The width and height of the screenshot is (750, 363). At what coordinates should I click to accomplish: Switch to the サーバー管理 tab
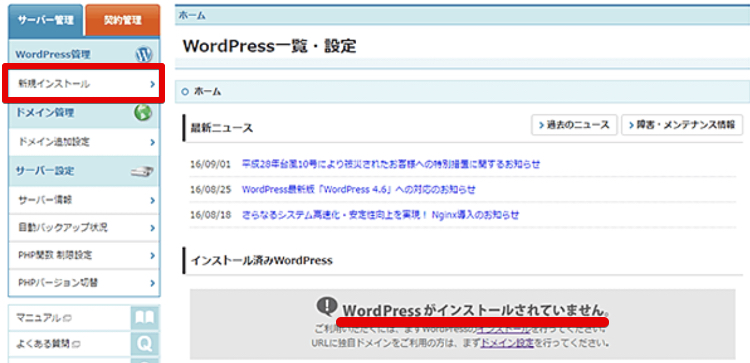coord(45,21)
